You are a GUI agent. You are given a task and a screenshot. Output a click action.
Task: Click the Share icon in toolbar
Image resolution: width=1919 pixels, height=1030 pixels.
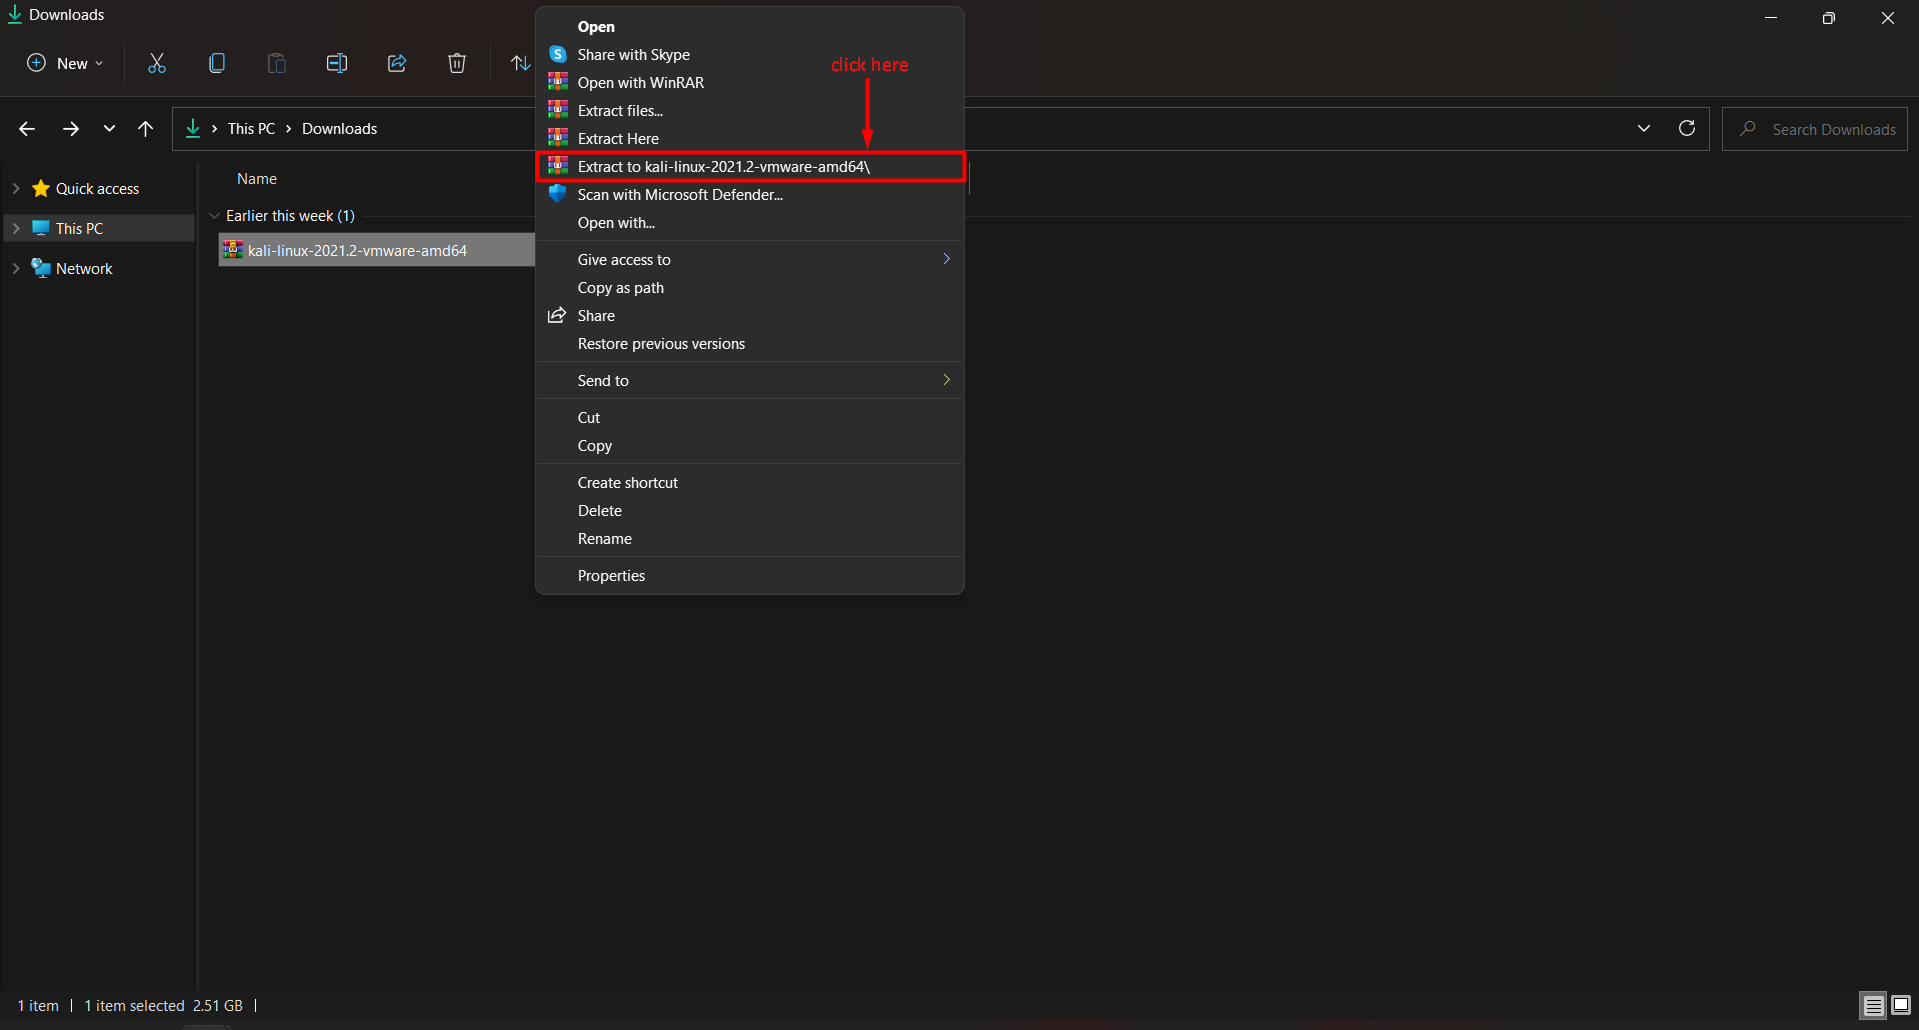pos(397,63)
